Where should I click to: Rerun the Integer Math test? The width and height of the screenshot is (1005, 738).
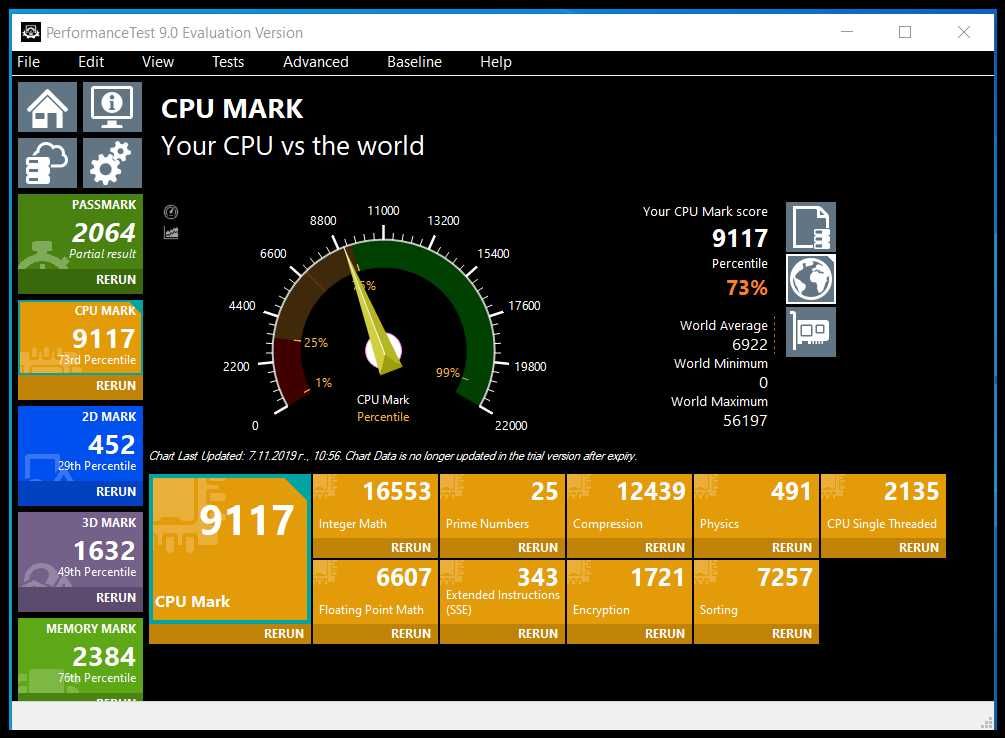coord(411,548)
